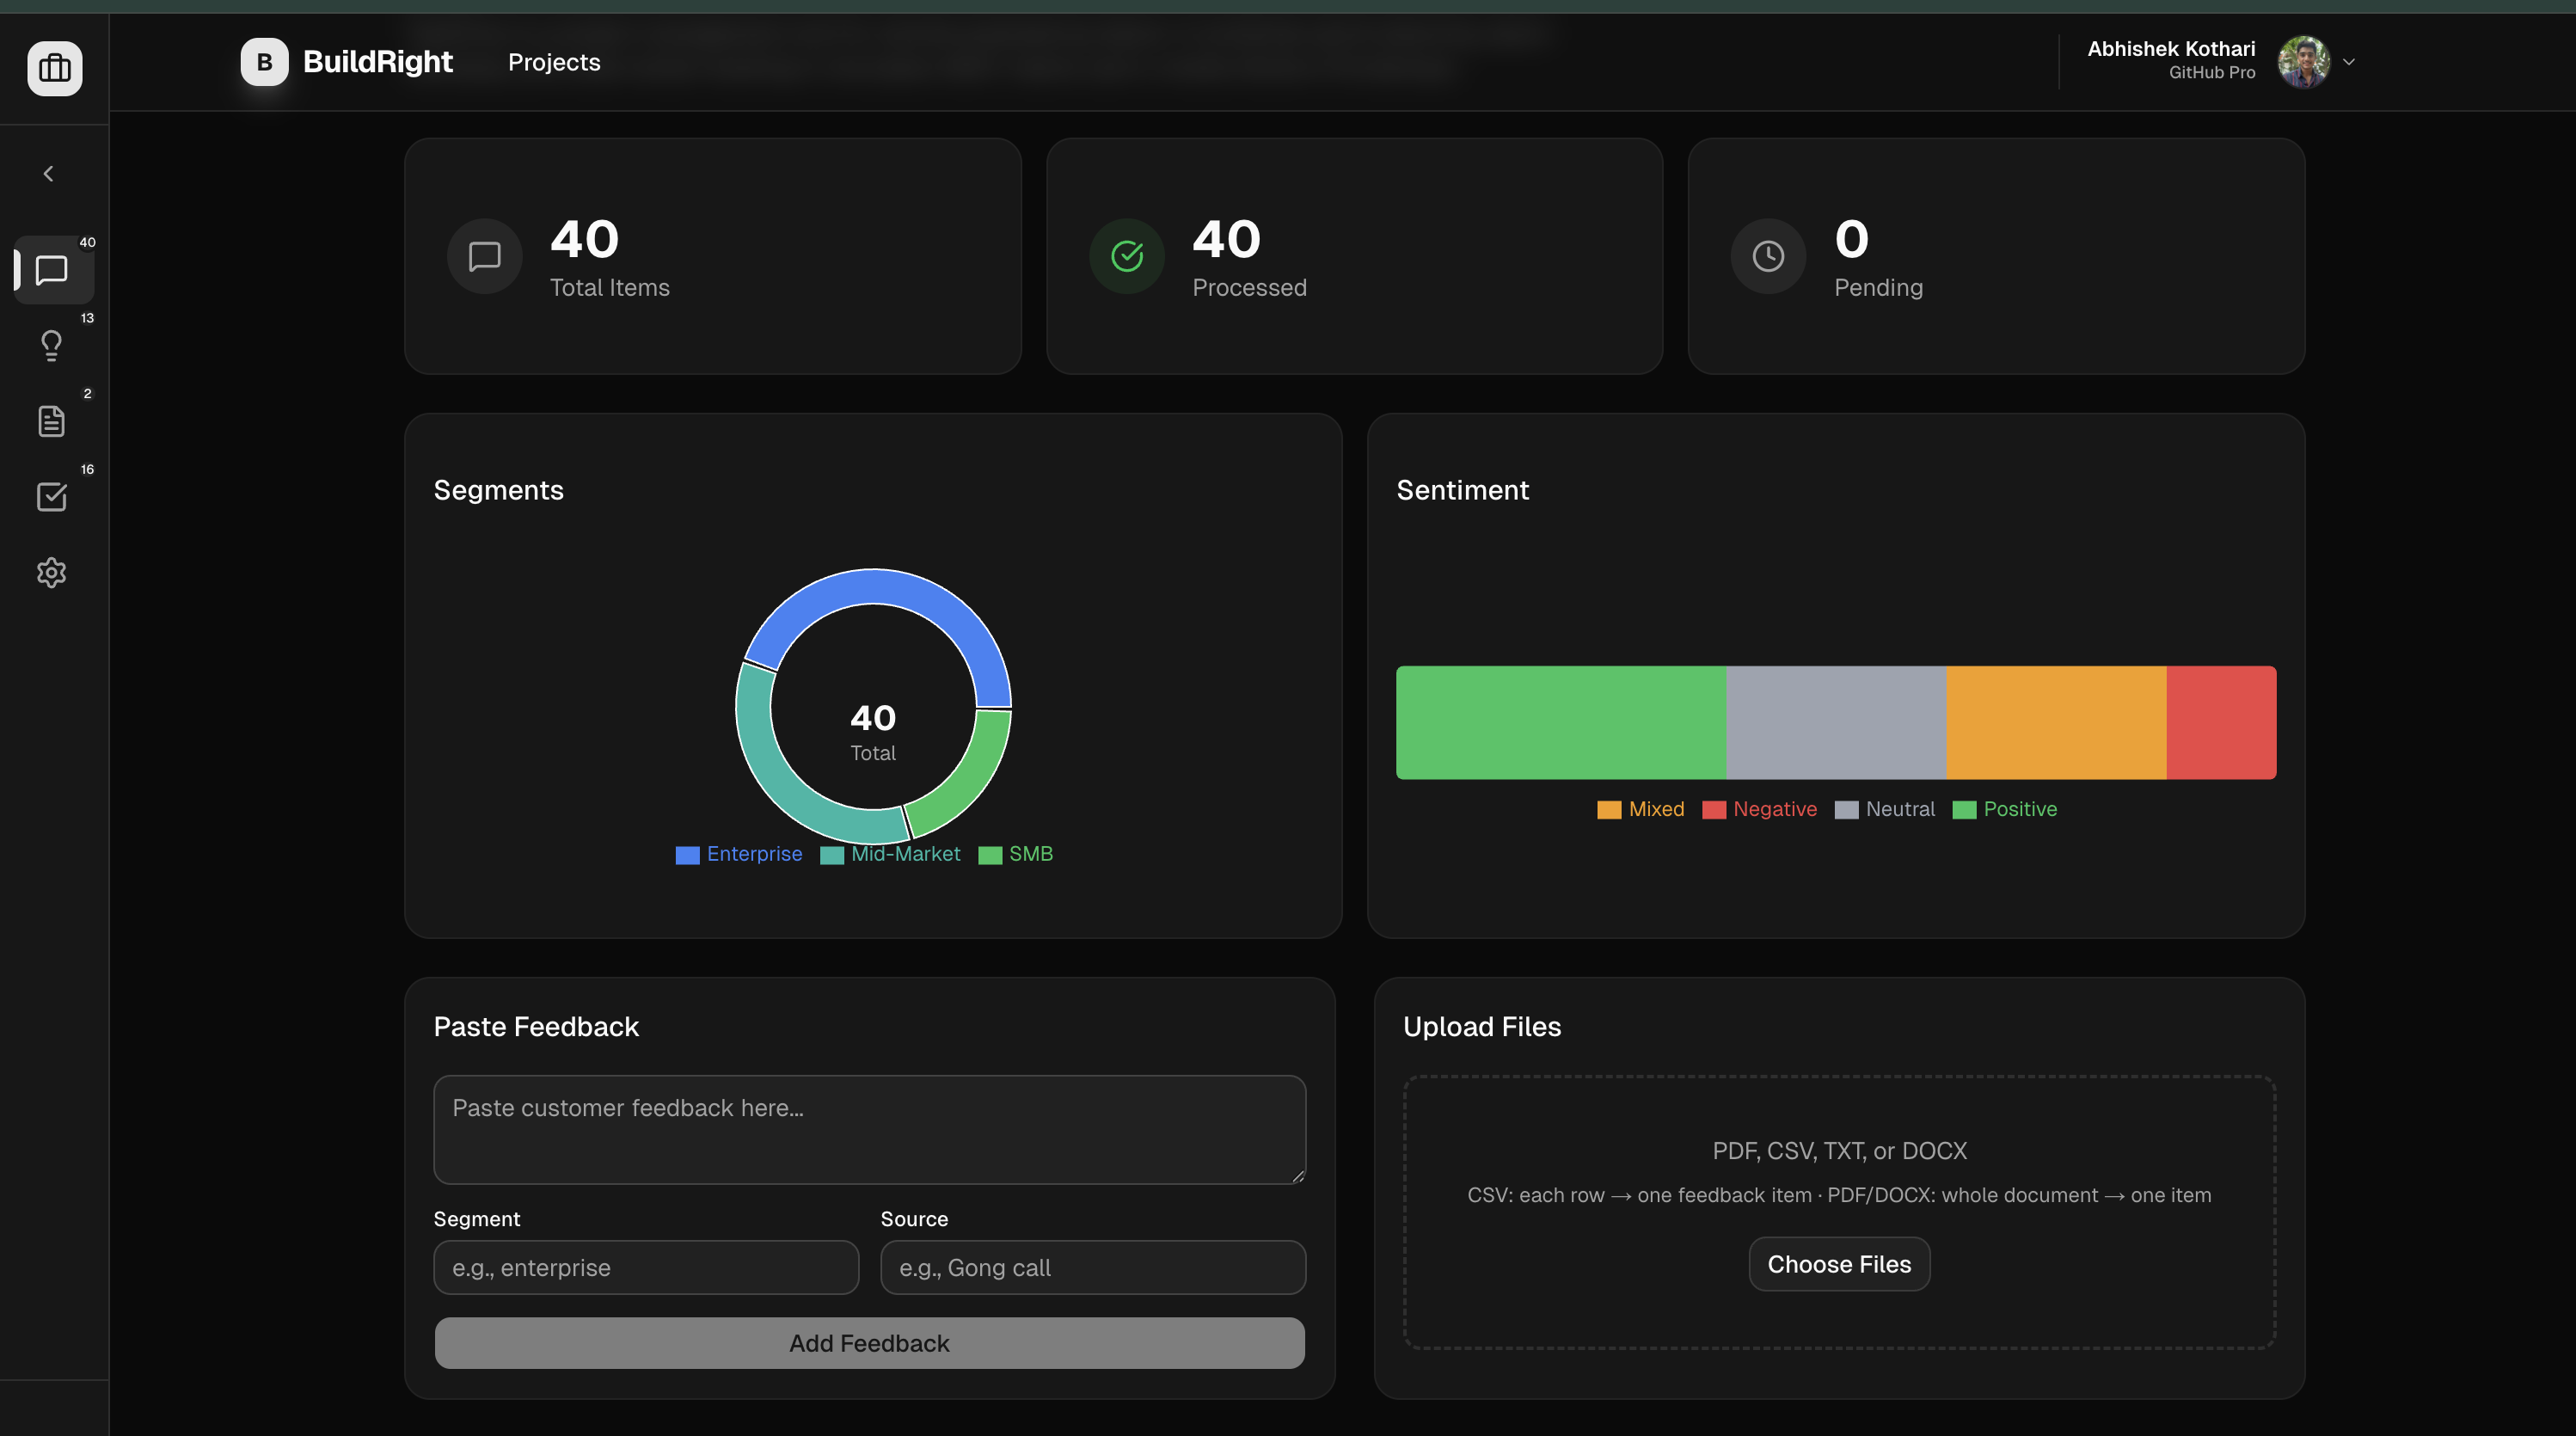Toggle Negative in the Sentiment legend
Viewport: 2576px width, 1436px height.
[x=1760, y=809]
